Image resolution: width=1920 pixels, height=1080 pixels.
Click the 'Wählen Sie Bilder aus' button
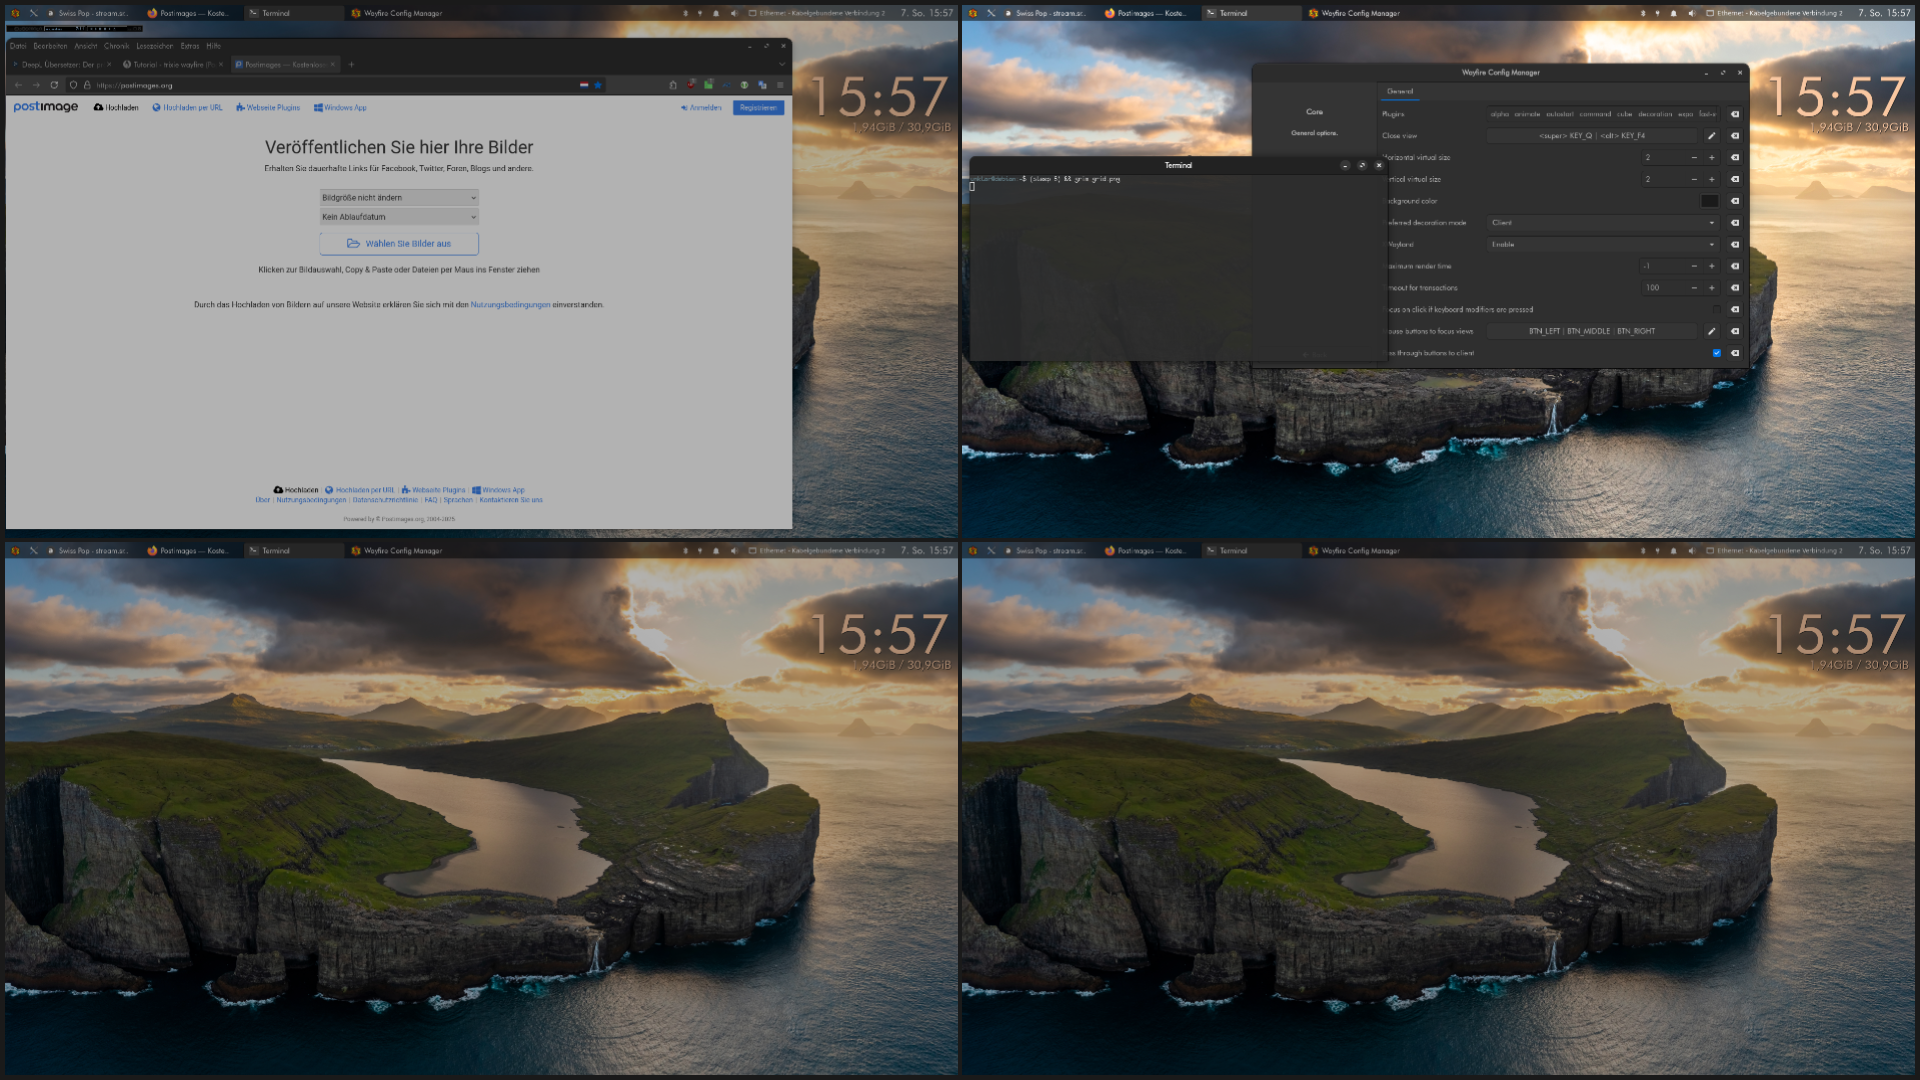399,244
